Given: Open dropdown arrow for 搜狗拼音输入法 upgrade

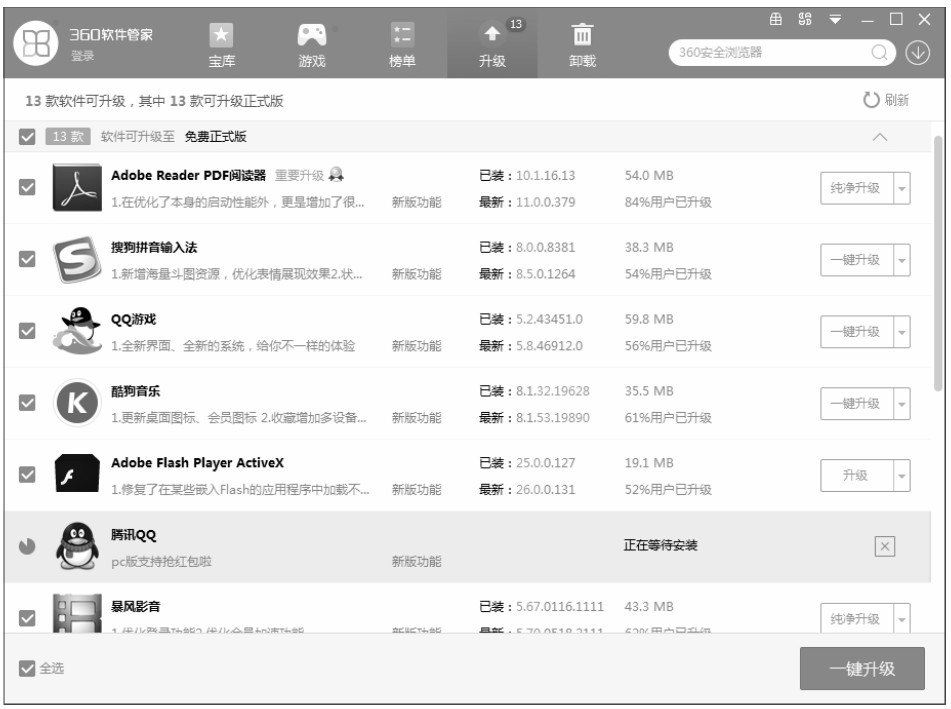Looking at the screenshot, I should 902,260.
